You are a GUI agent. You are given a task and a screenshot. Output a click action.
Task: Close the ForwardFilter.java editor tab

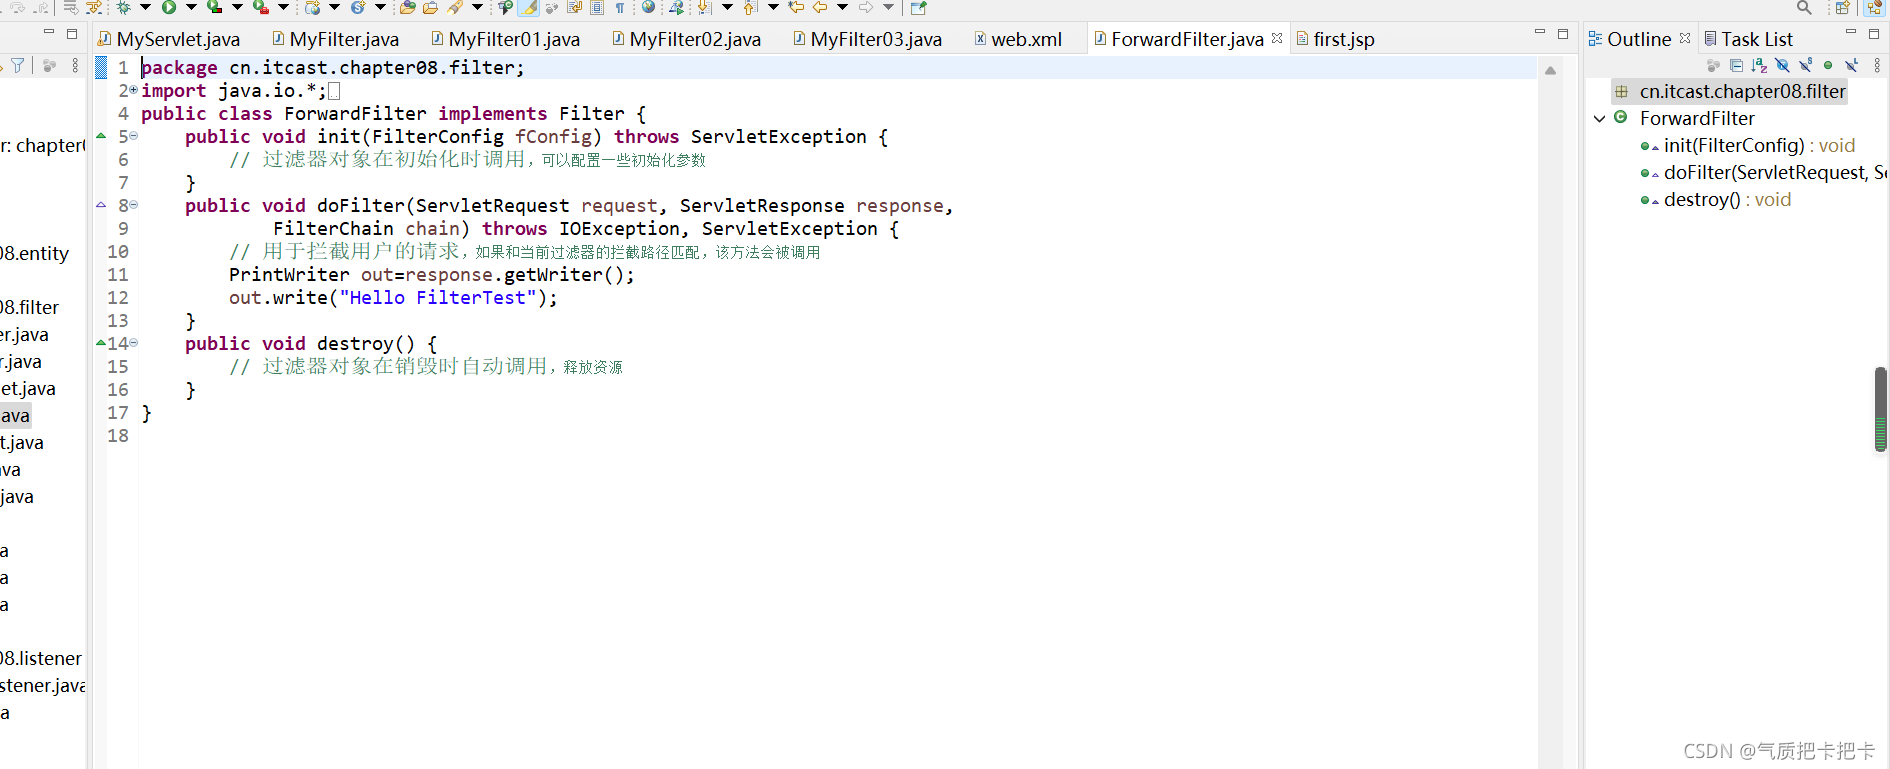pyautogui.click(x=1277, y=38)
